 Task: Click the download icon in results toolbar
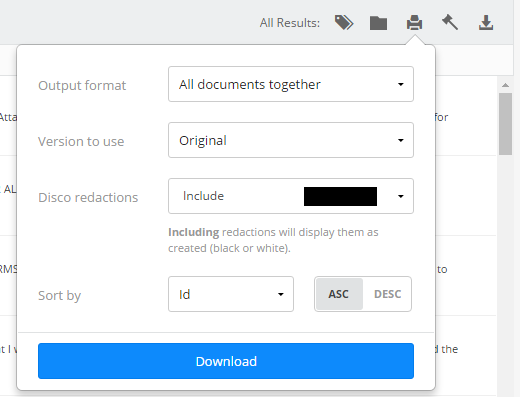[x=486, y=23]
